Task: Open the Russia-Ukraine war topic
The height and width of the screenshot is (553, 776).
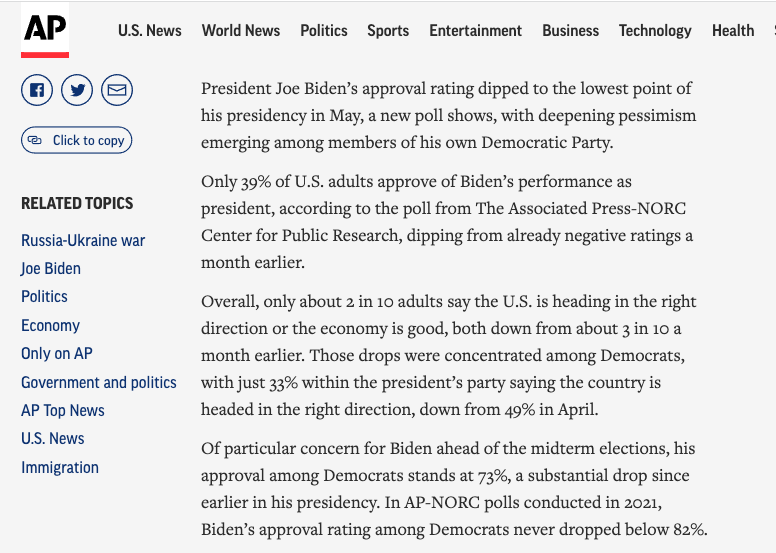Action: pyautogui.click(x=83, y=240)
